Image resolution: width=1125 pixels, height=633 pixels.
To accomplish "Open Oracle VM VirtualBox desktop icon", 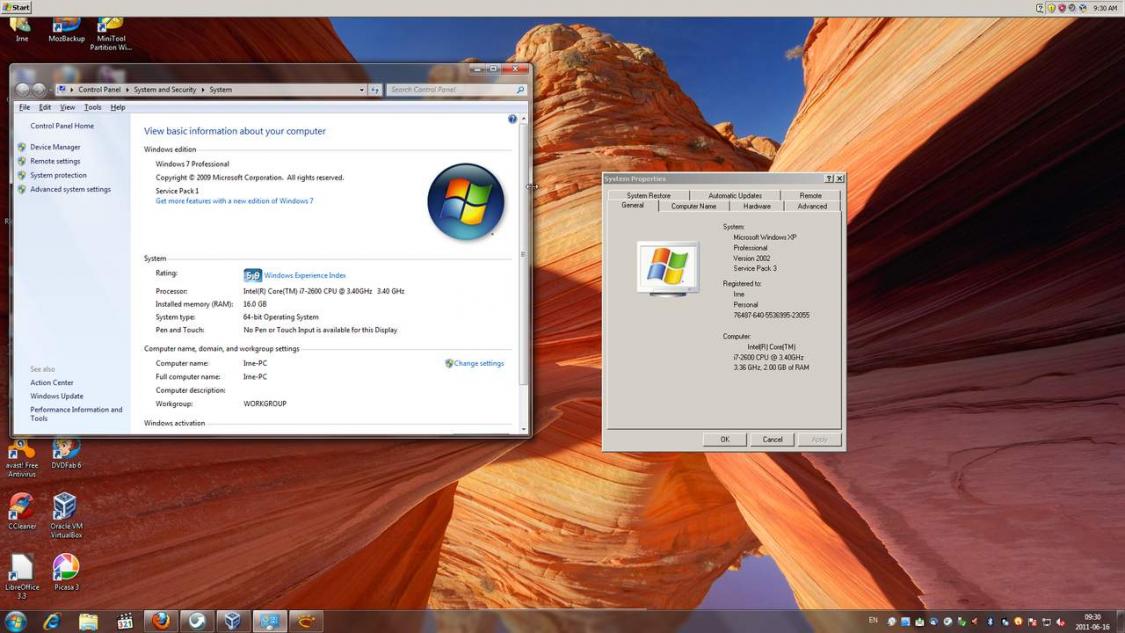I will tap(66, 515).
